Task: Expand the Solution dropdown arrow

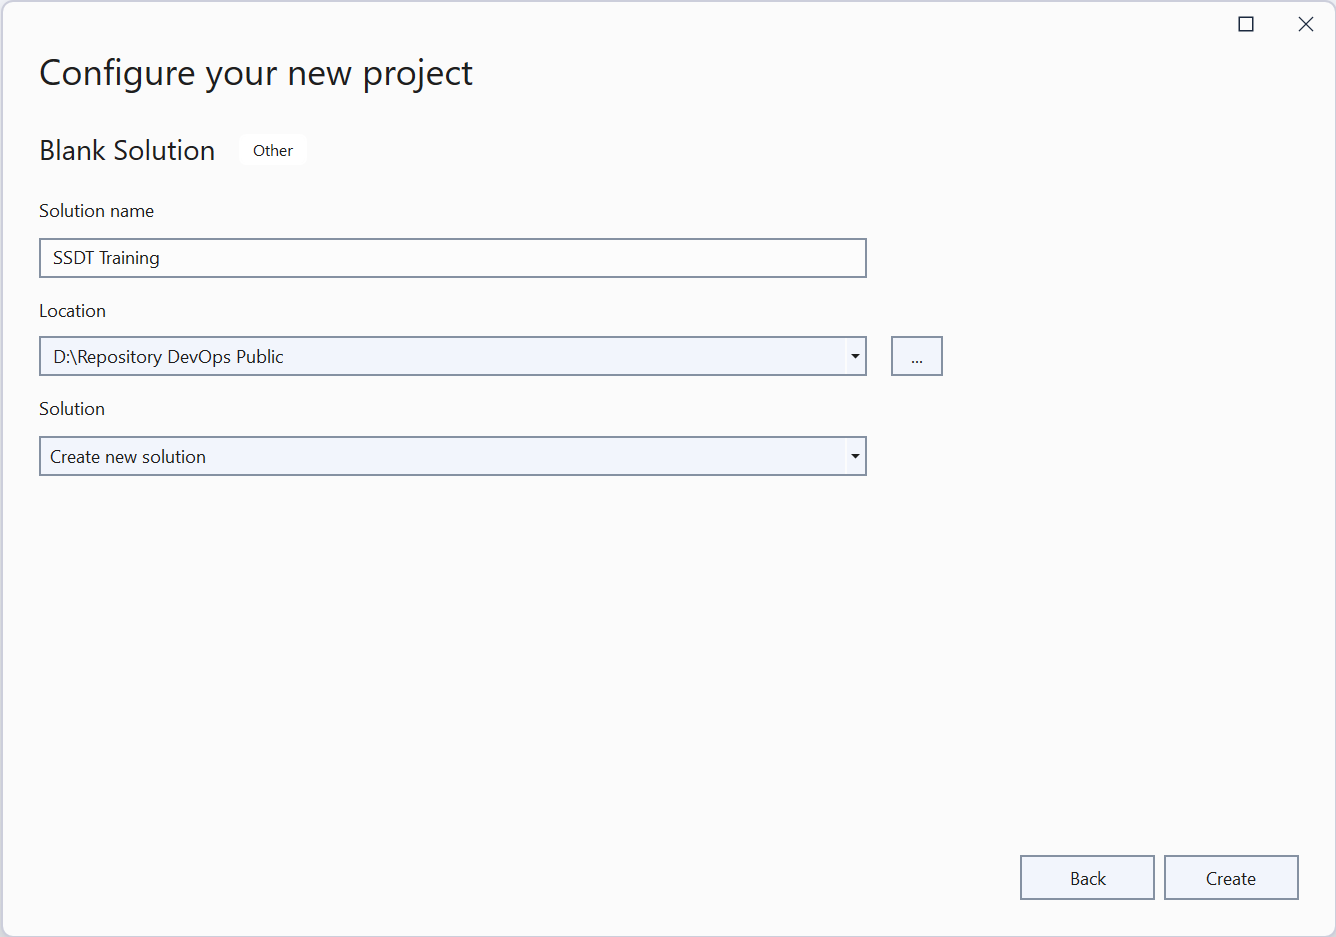Action: pos(855,457)
